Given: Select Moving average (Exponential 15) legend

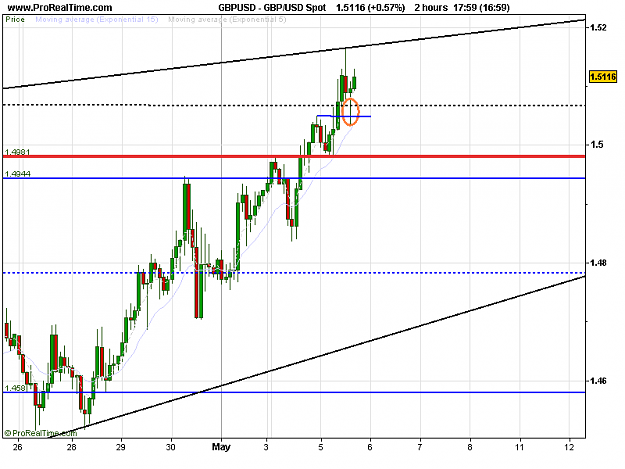Looking at the screenshot, I should click(97, 19).
